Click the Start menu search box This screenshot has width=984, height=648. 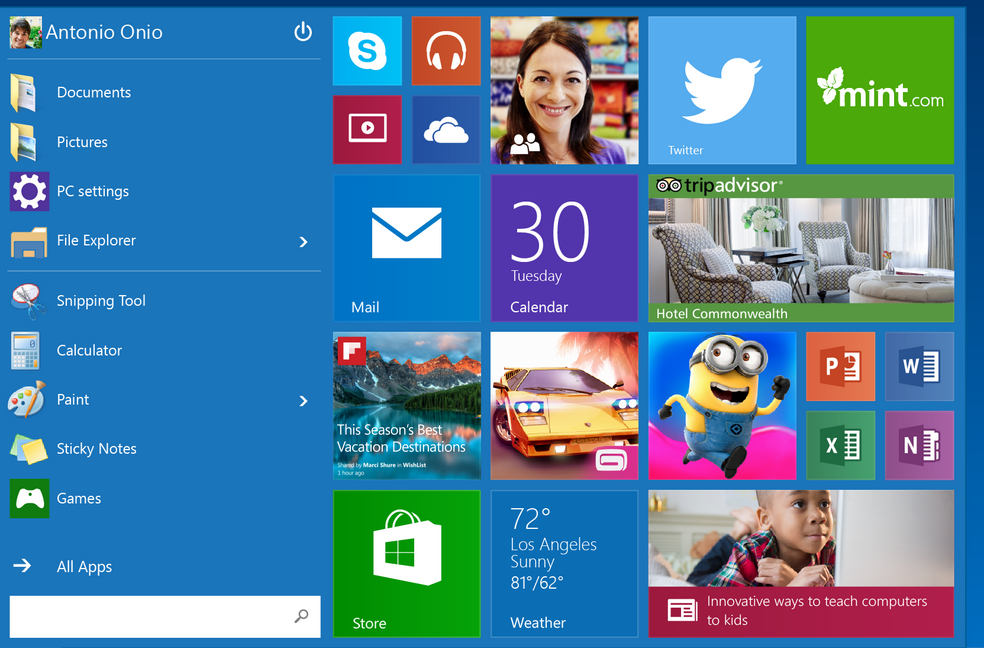165,617
